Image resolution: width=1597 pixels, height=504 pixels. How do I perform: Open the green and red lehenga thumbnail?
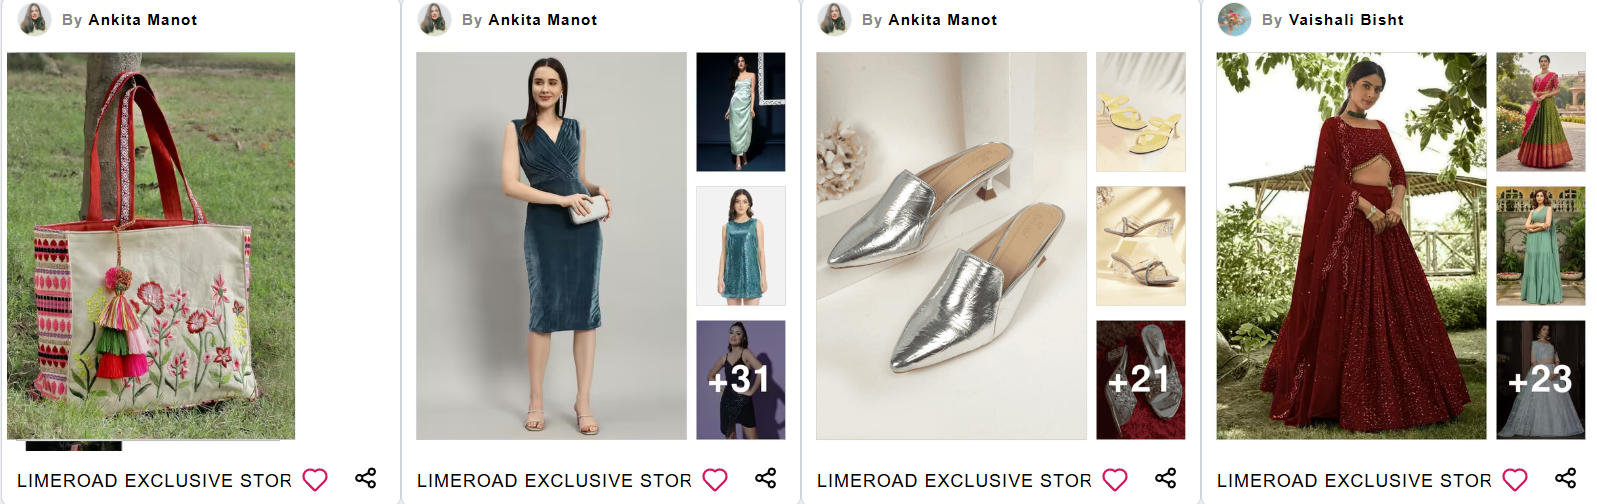(x=1541, y=112)
